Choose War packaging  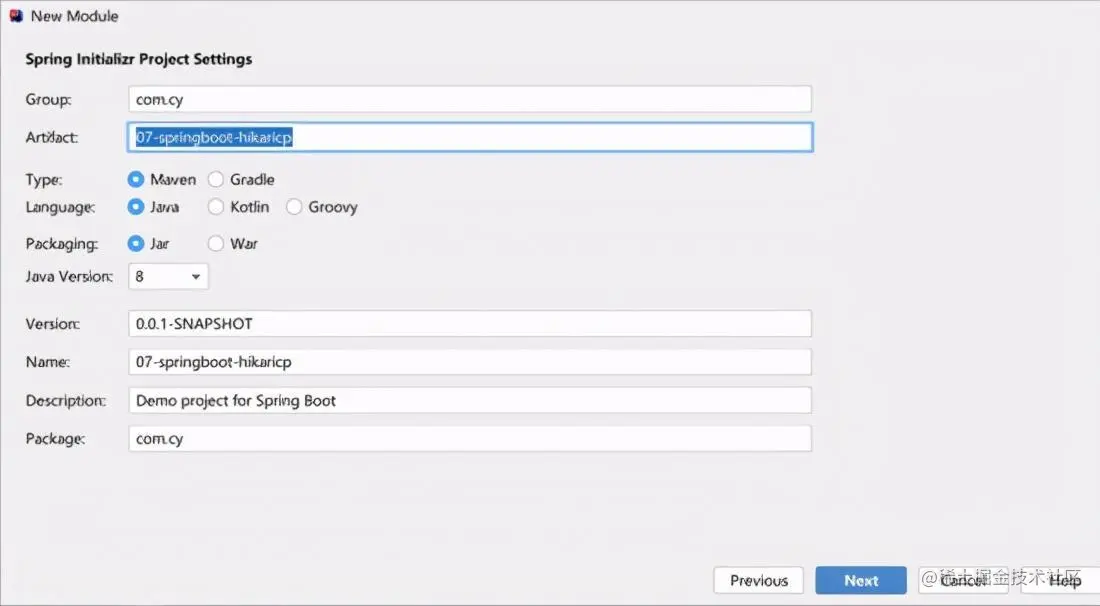click(215, 243)
